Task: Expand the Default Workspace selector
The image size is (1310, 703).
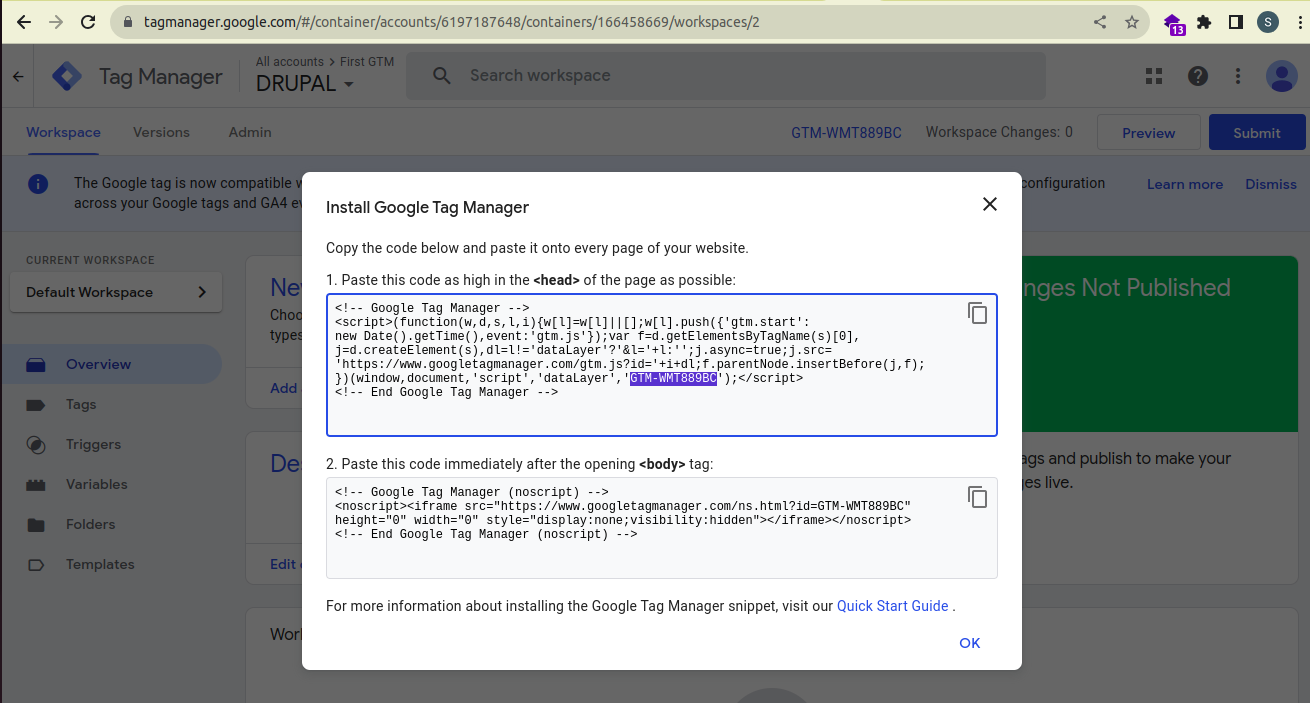Action: point(116,292)
